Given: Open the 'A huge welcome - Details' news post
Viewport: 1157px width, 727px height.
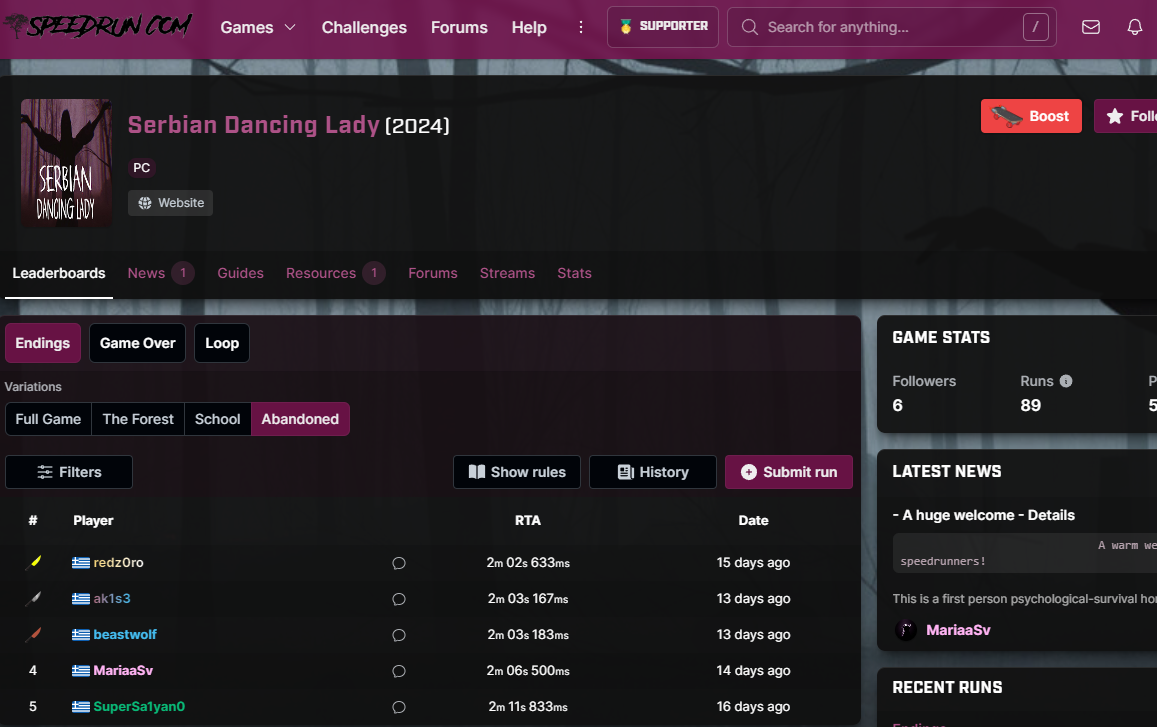Looking at the screenshot, I should 984,515.
